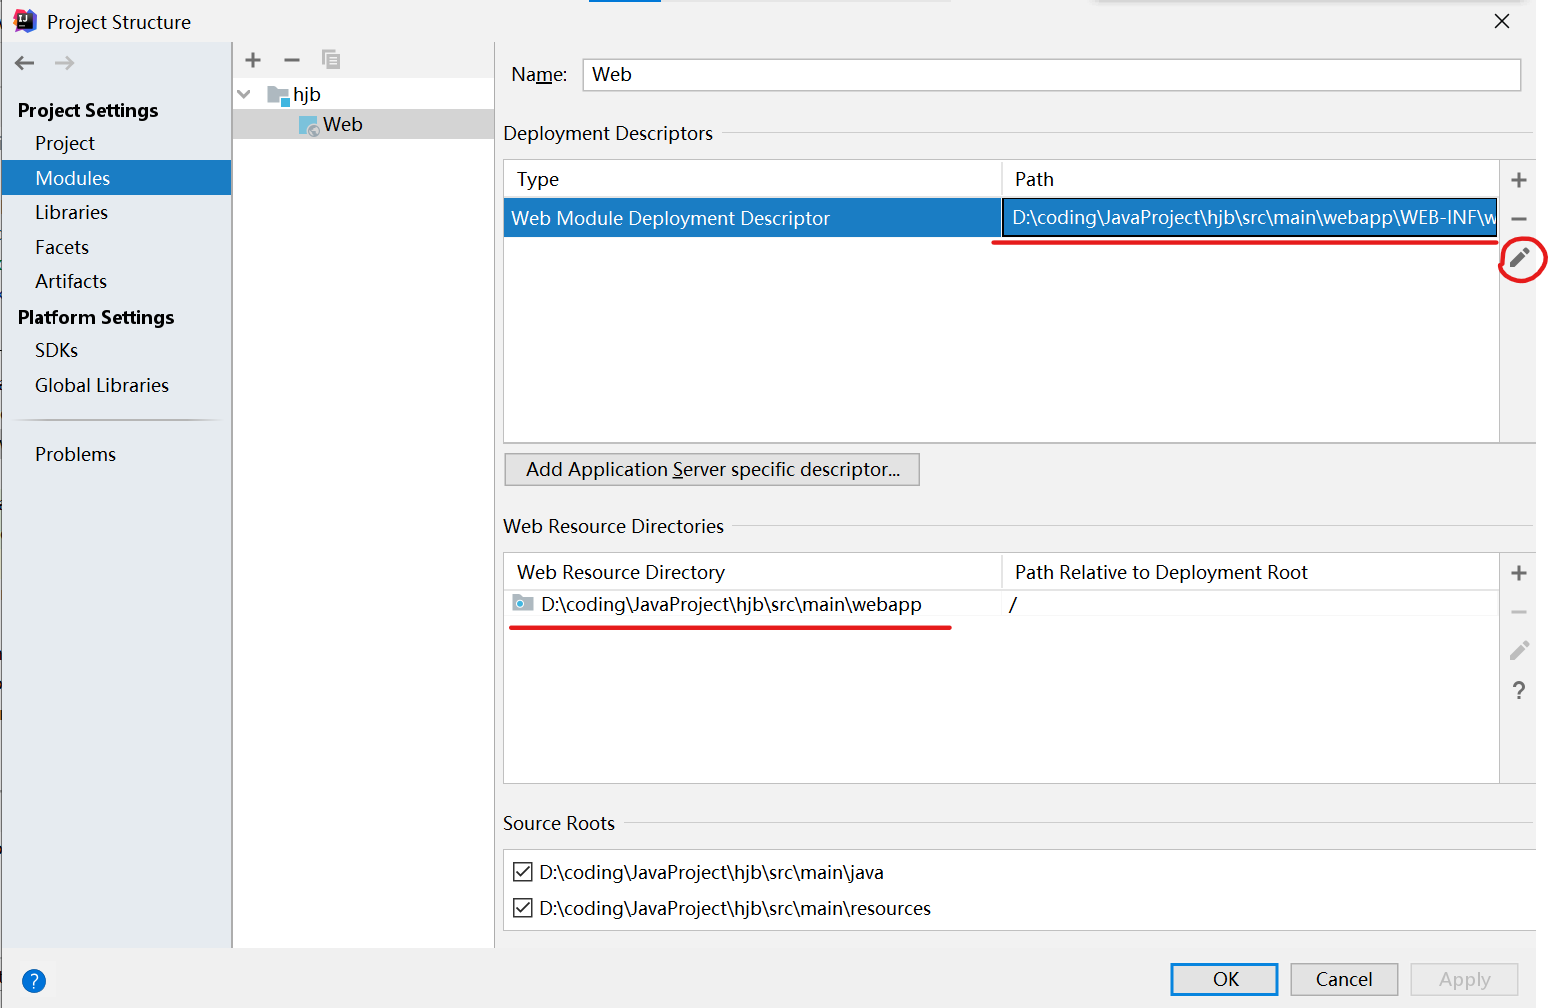The image size is (1550, 1008).
Task: Click the copy module icon
Action: coord(331,60)
